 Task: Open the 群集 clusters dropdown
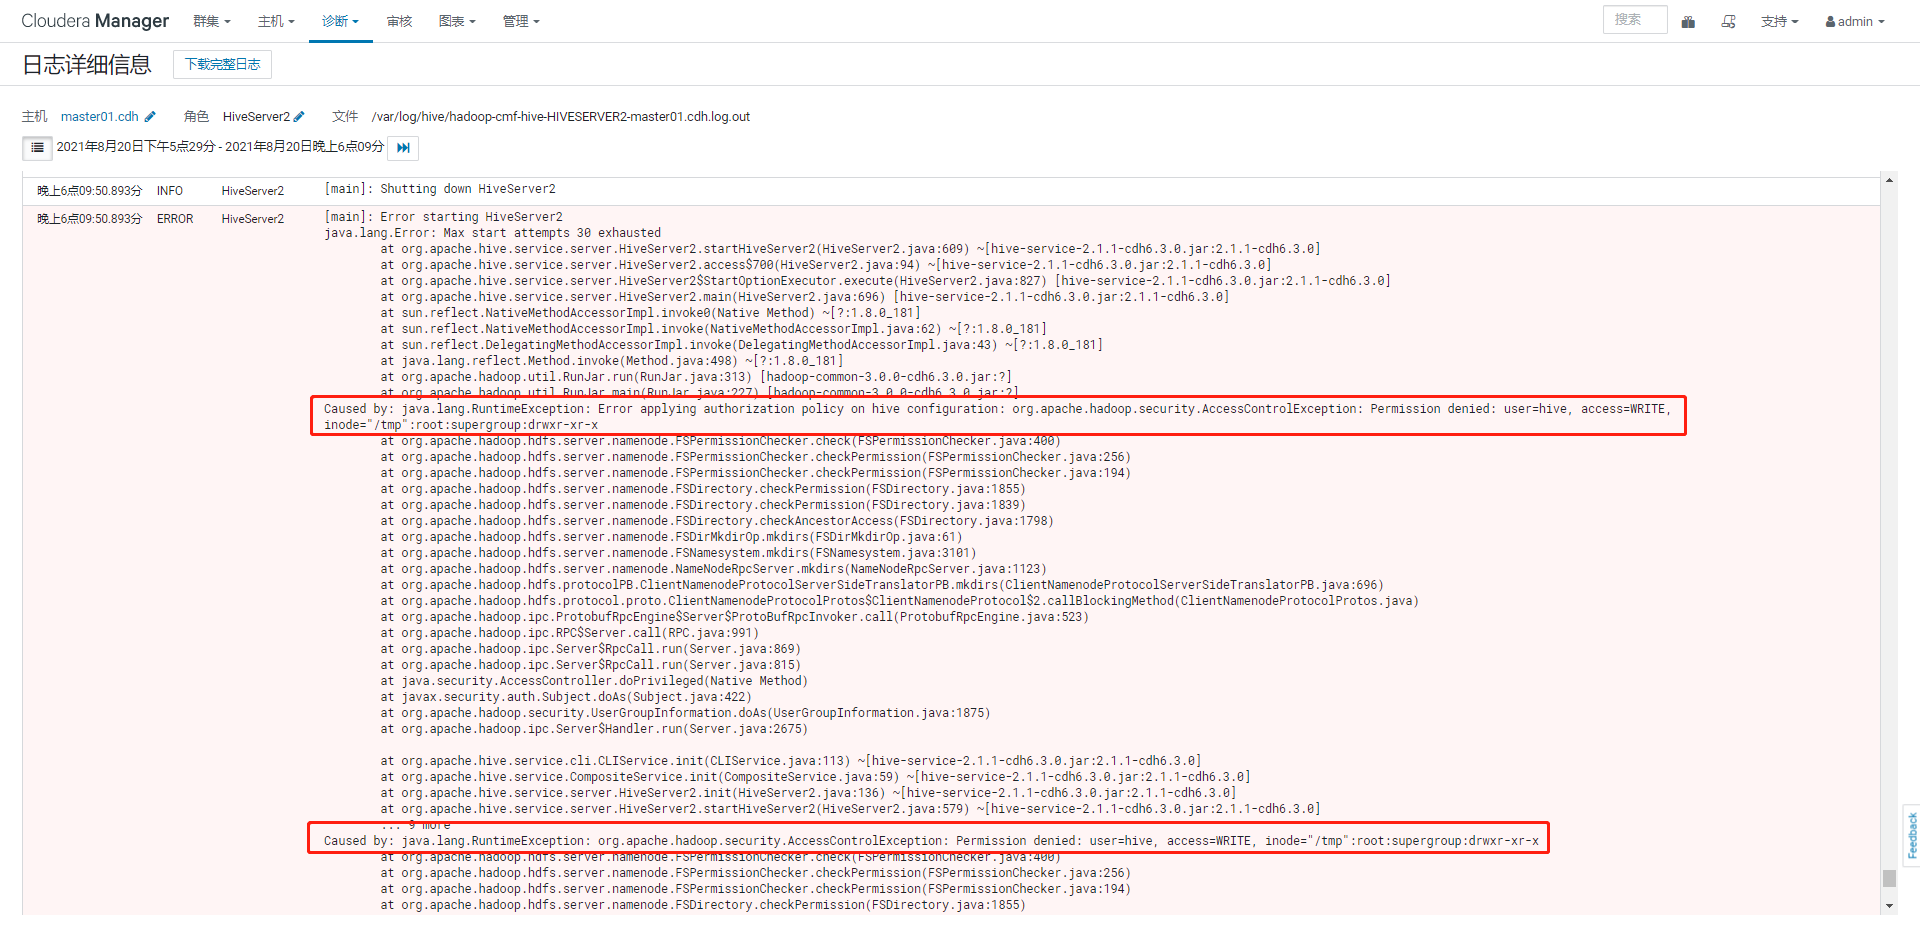211,21
